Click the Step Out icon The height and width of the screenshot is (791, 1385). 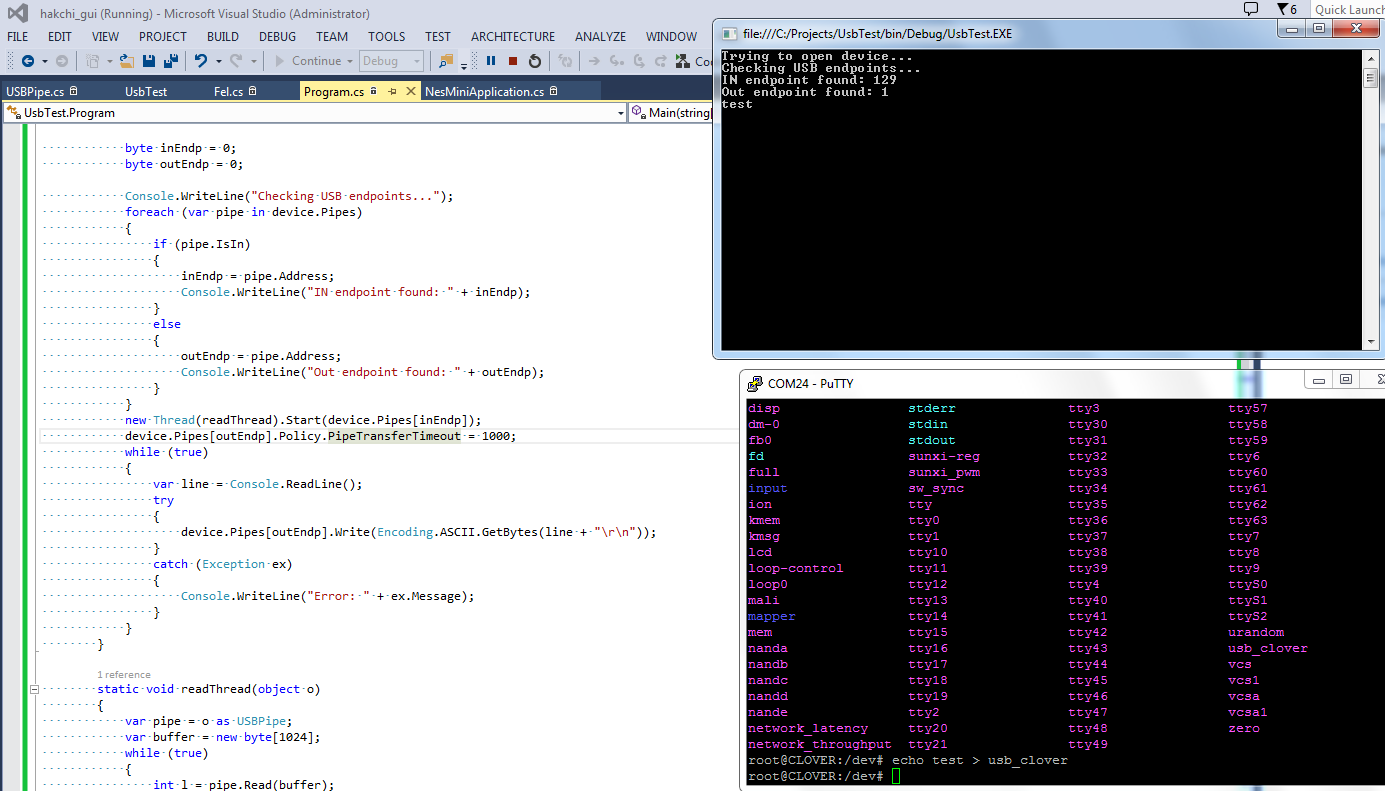click(x=661, y=61)
